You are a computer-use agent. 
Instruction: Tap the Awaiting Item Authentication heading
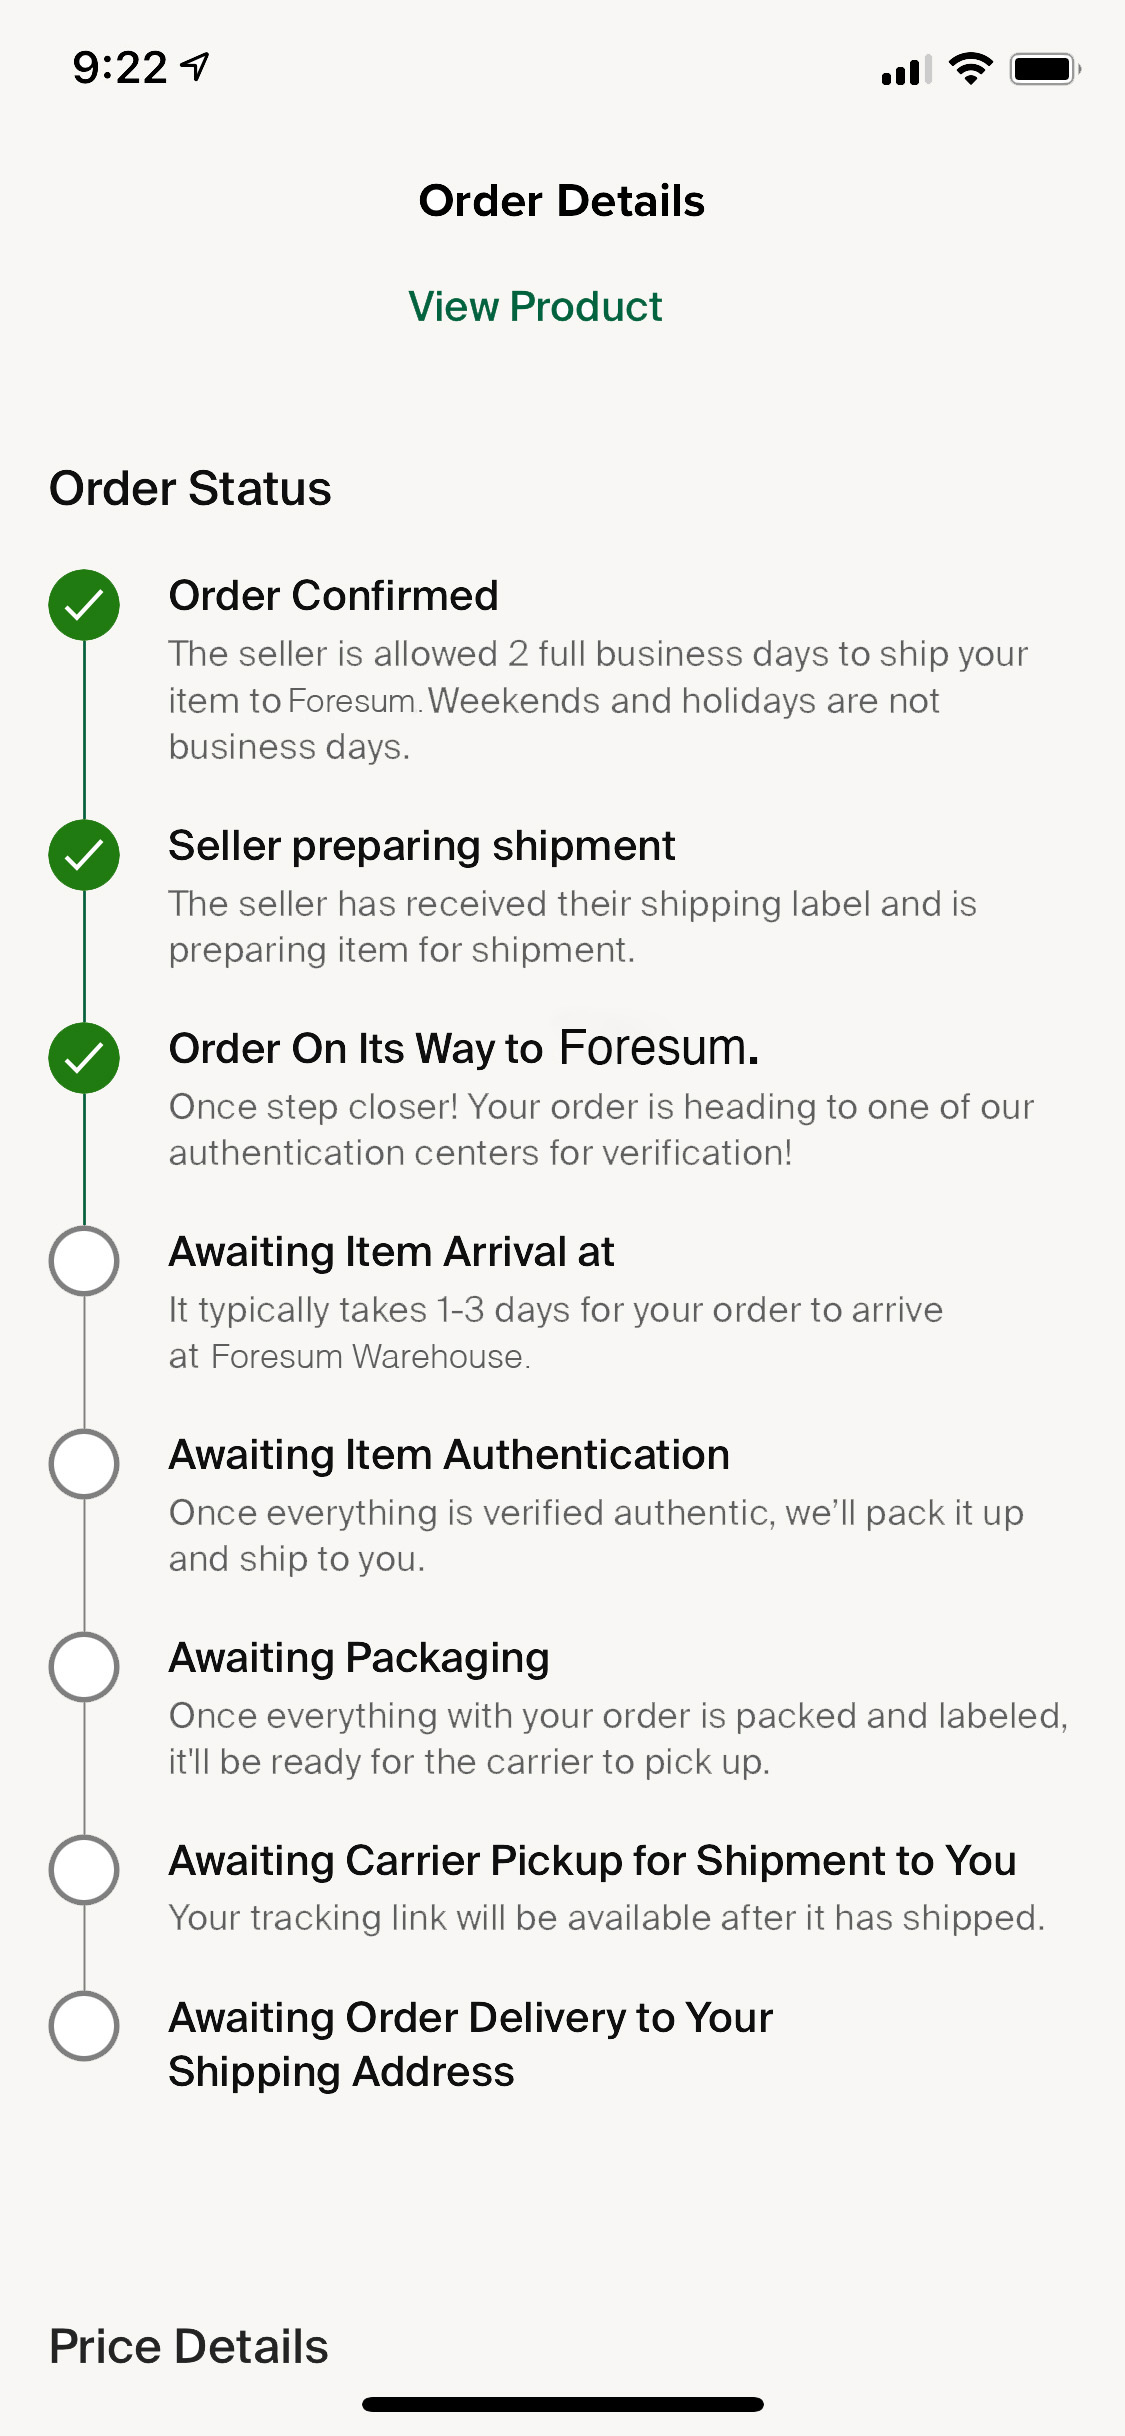[x=449, y=1455]
